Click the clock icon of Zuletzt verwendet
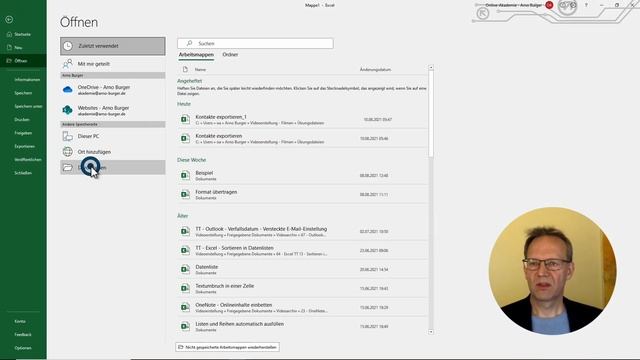640x360 pixels. coord(68,46)
